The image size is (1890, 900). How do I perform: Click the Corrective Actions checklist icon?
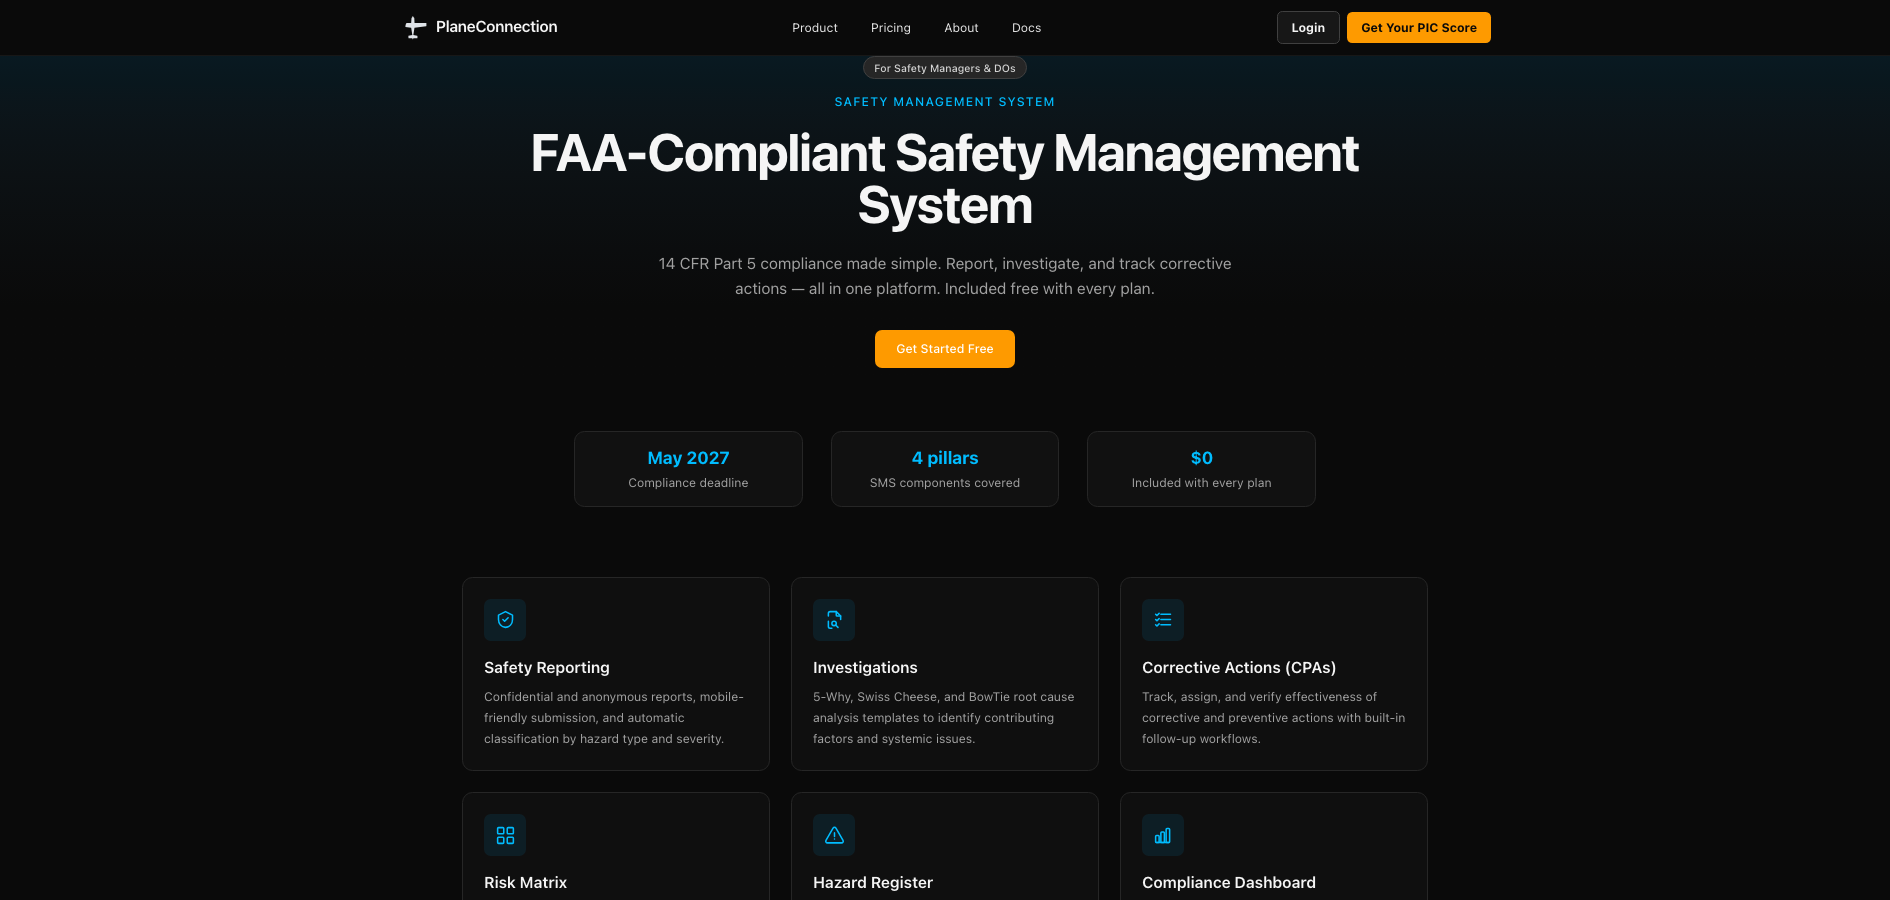(x=1163, y=620)
